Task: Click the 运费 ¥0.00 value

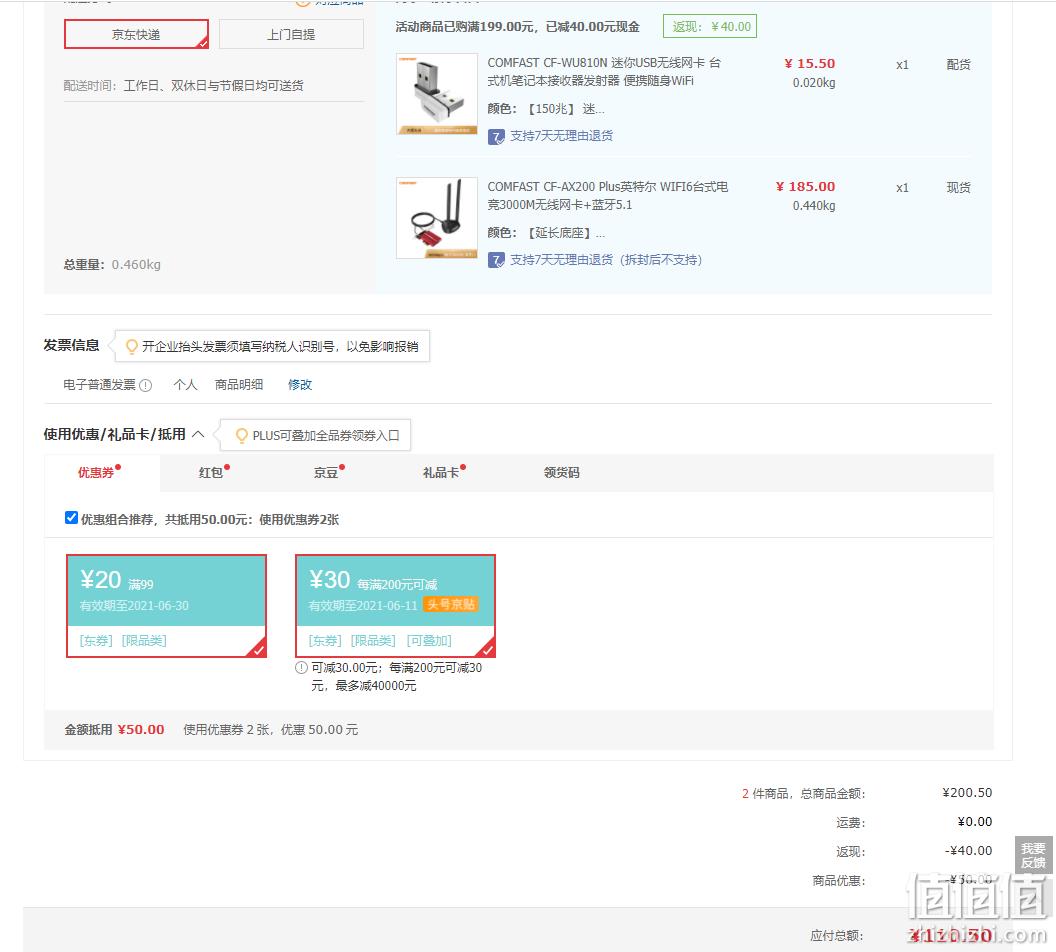Action: pyautogui.click(x=975, y=821)
